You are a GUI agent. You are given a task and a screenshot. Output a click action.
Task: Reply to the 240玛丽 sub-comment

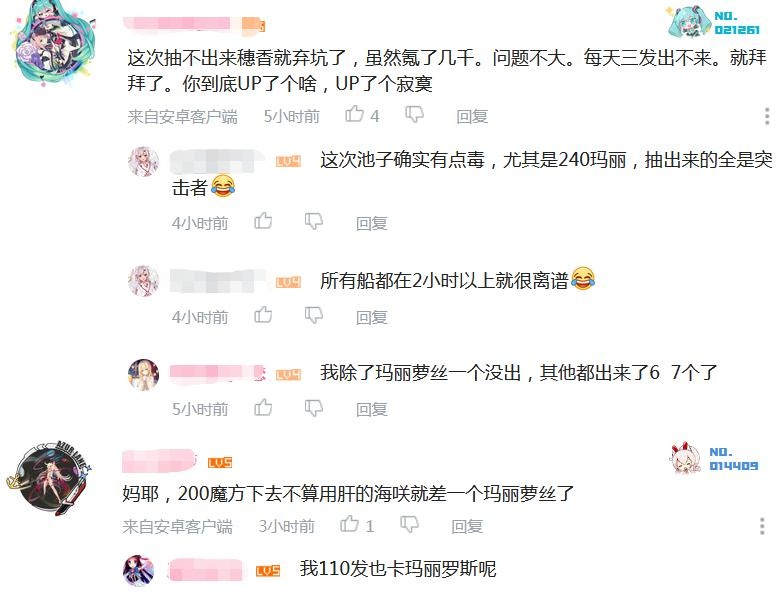coord(372,223)
